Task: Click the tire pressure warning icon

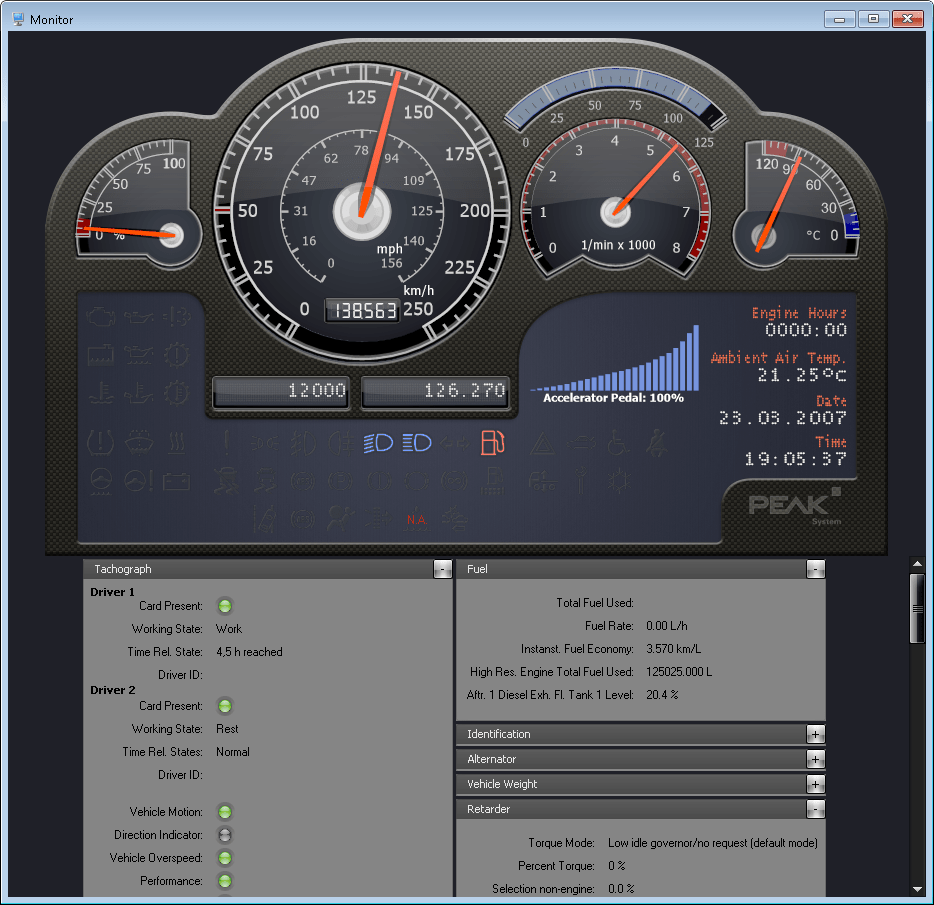Action: tap(101, 443)
